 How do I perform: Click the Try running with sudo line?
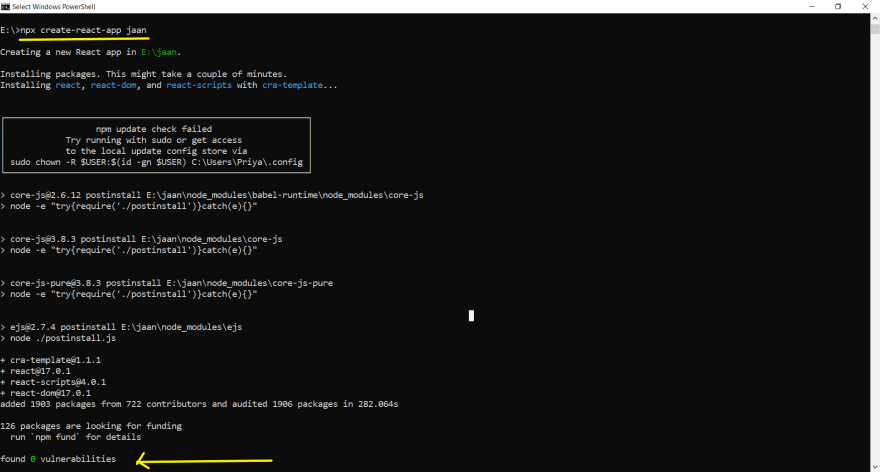tap(154, 140)
